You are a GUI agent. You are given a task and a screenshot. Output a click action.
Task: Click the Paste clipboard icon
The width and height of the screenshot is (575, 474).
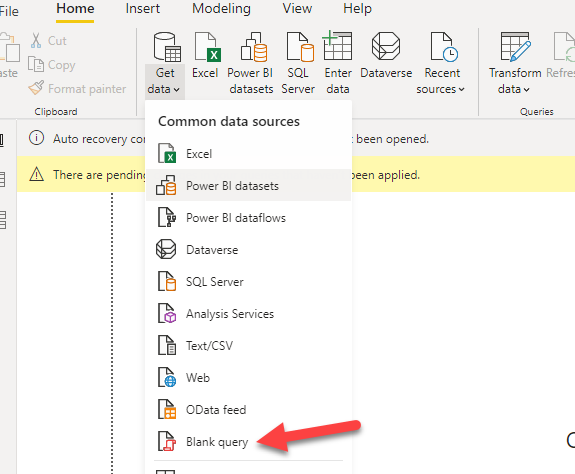coord(9,48)
